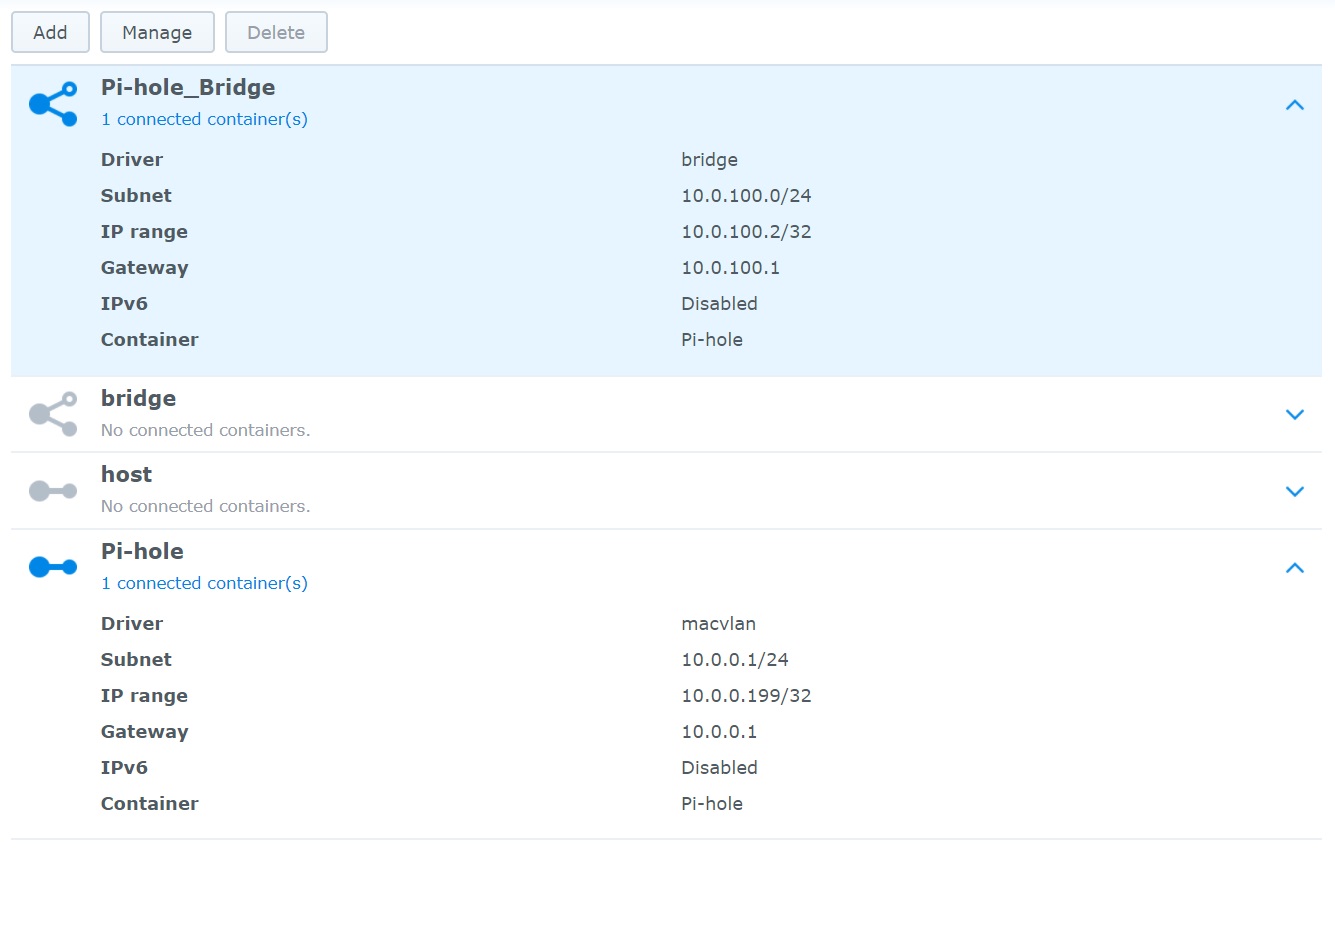The height and width of the screenshot is (928, 1335).
Task: Click the 10.0.0.199/32 IP range value
Action: click(746, 696)
